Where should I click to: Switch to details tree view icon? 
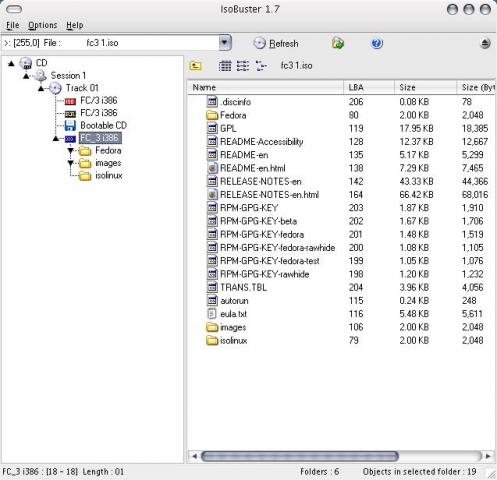(261, 66)
